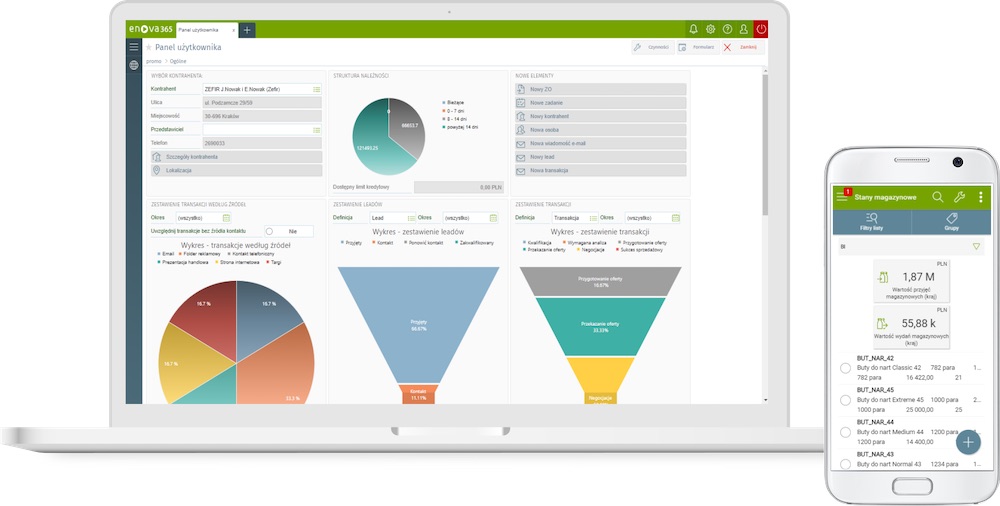This screenshot has height=506, width=1000.
Task: Expand the mobile filter dropdown triangle
Action: pos(976,245)
